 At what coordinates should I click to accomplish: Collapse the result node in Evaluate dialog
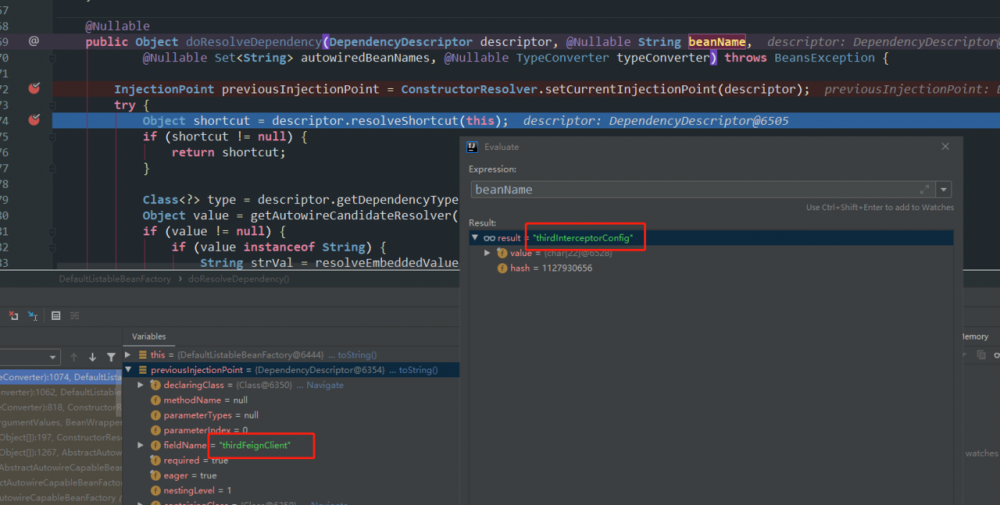coord(474,238)
